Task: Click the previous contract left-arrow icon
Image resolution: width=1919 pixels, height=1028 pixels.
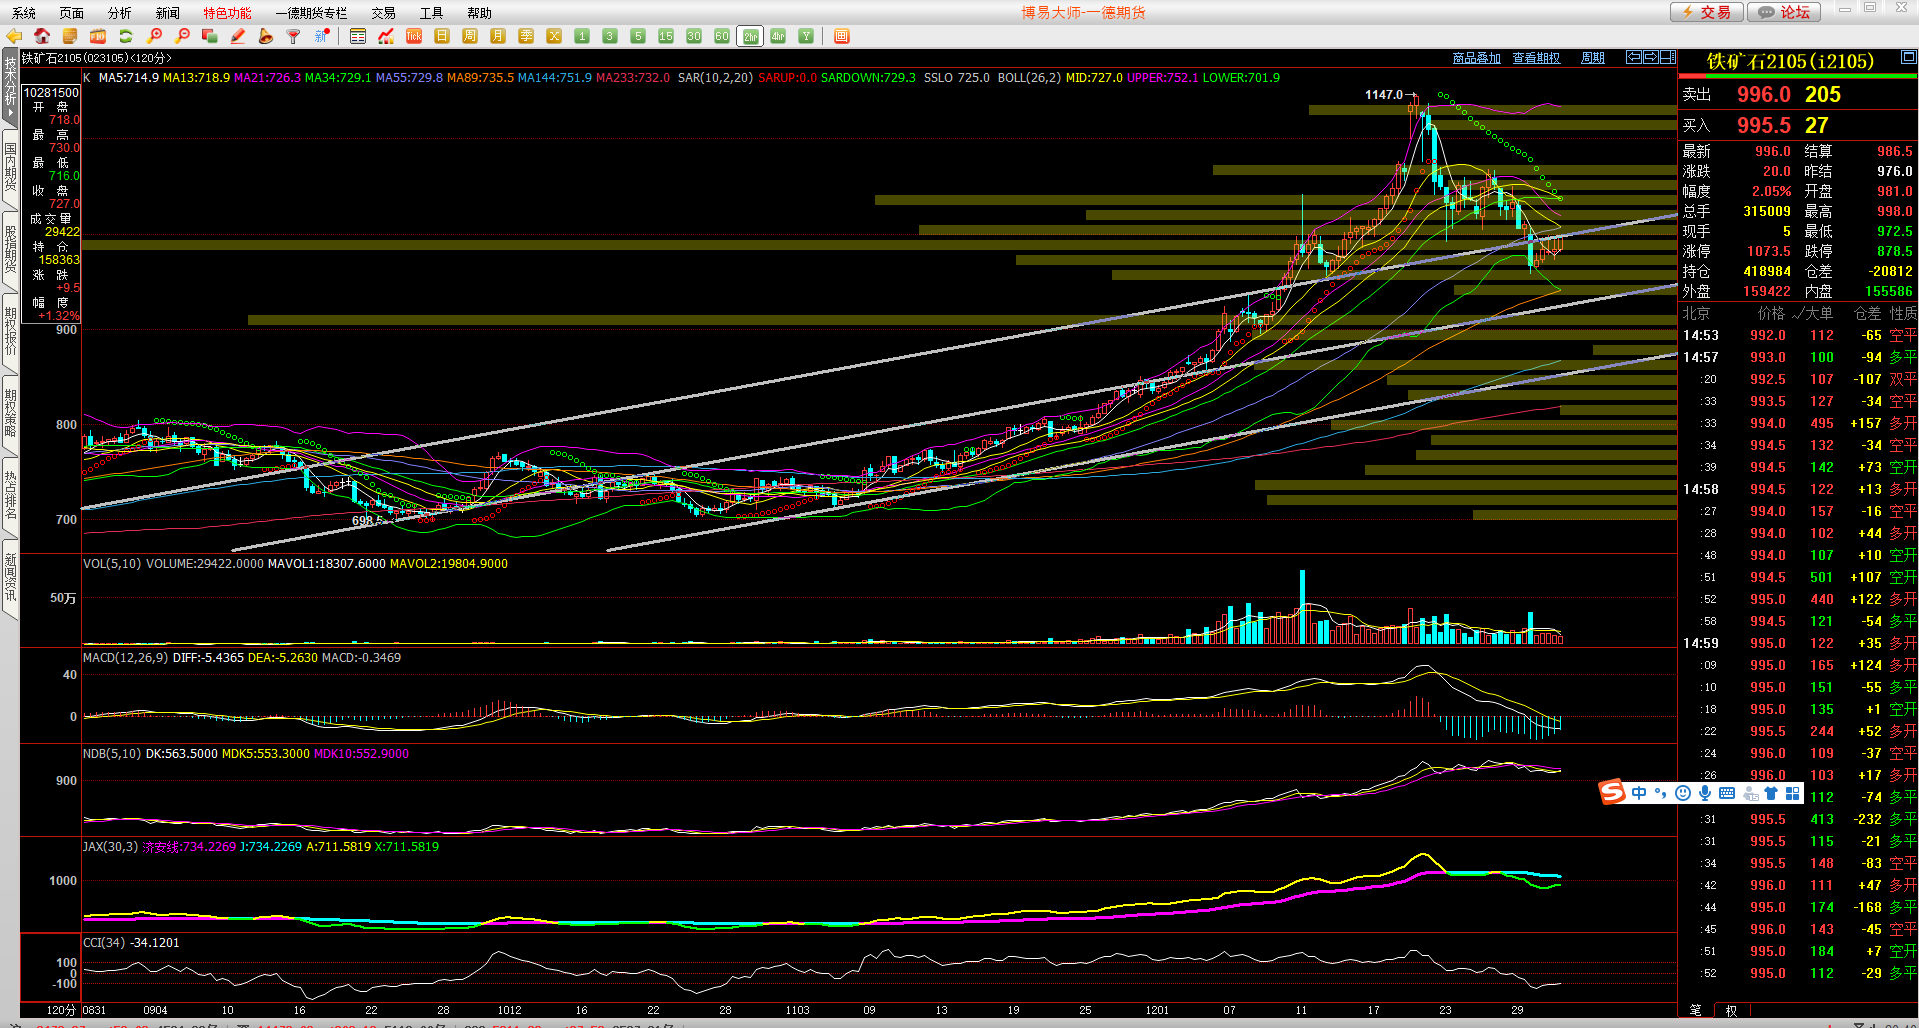Action: [x=1634, y=57]
